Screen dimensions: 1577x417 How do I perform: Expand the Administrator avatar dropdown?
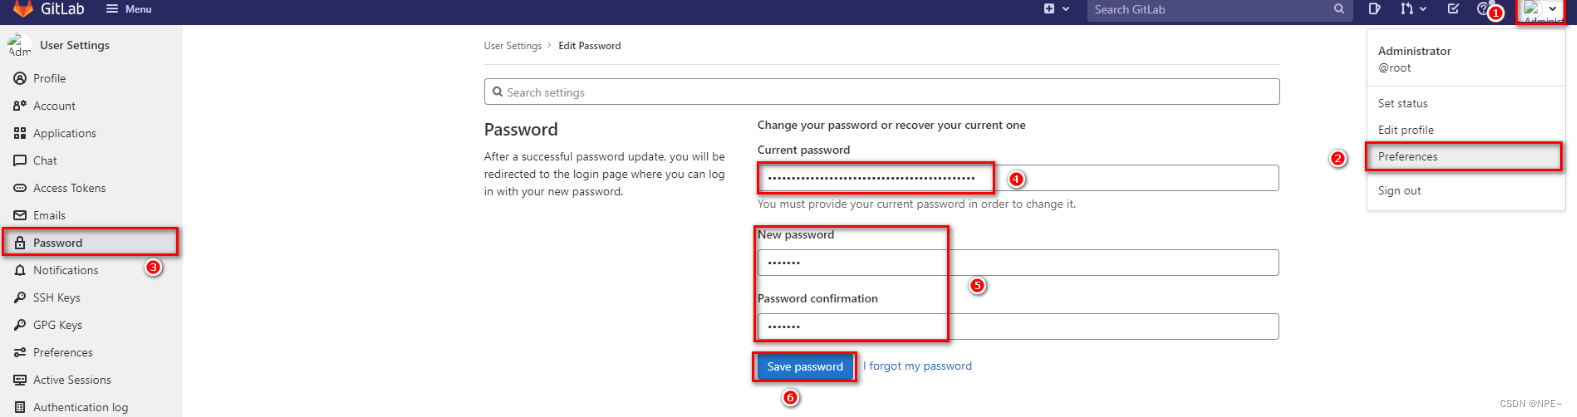click(1540, 9)
